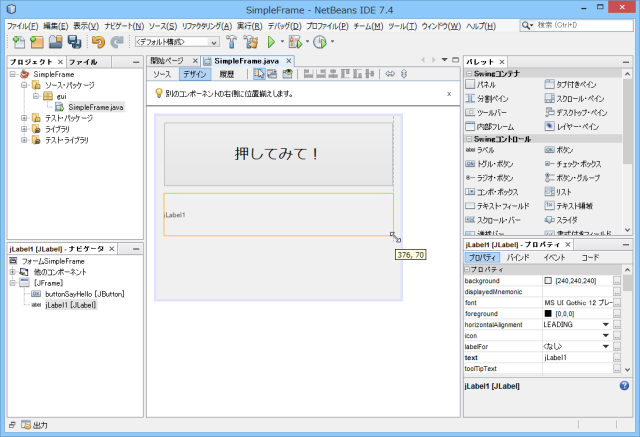Open the 編集(E) menu
The width and height of the screenshot is (640, 437).
coord(56,26)
